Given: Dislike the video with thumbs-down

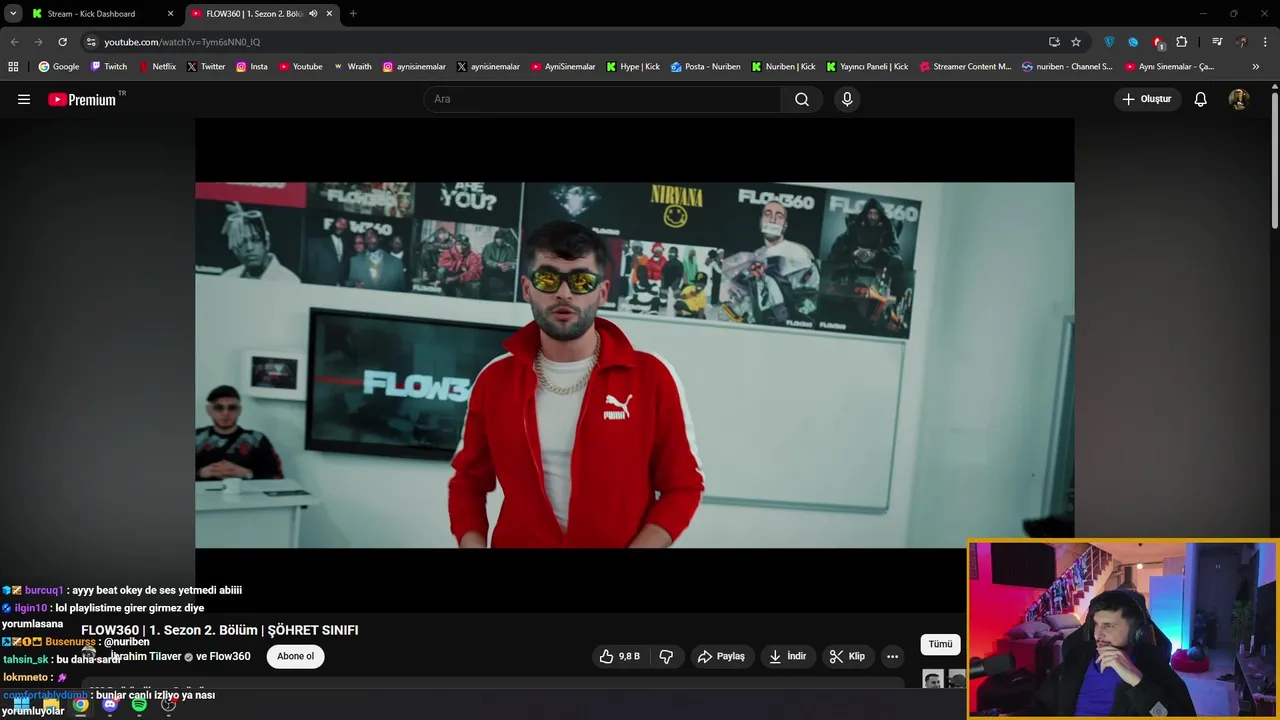Looking at the screenshot, I should pyautogui.click(x=666, y=656).
